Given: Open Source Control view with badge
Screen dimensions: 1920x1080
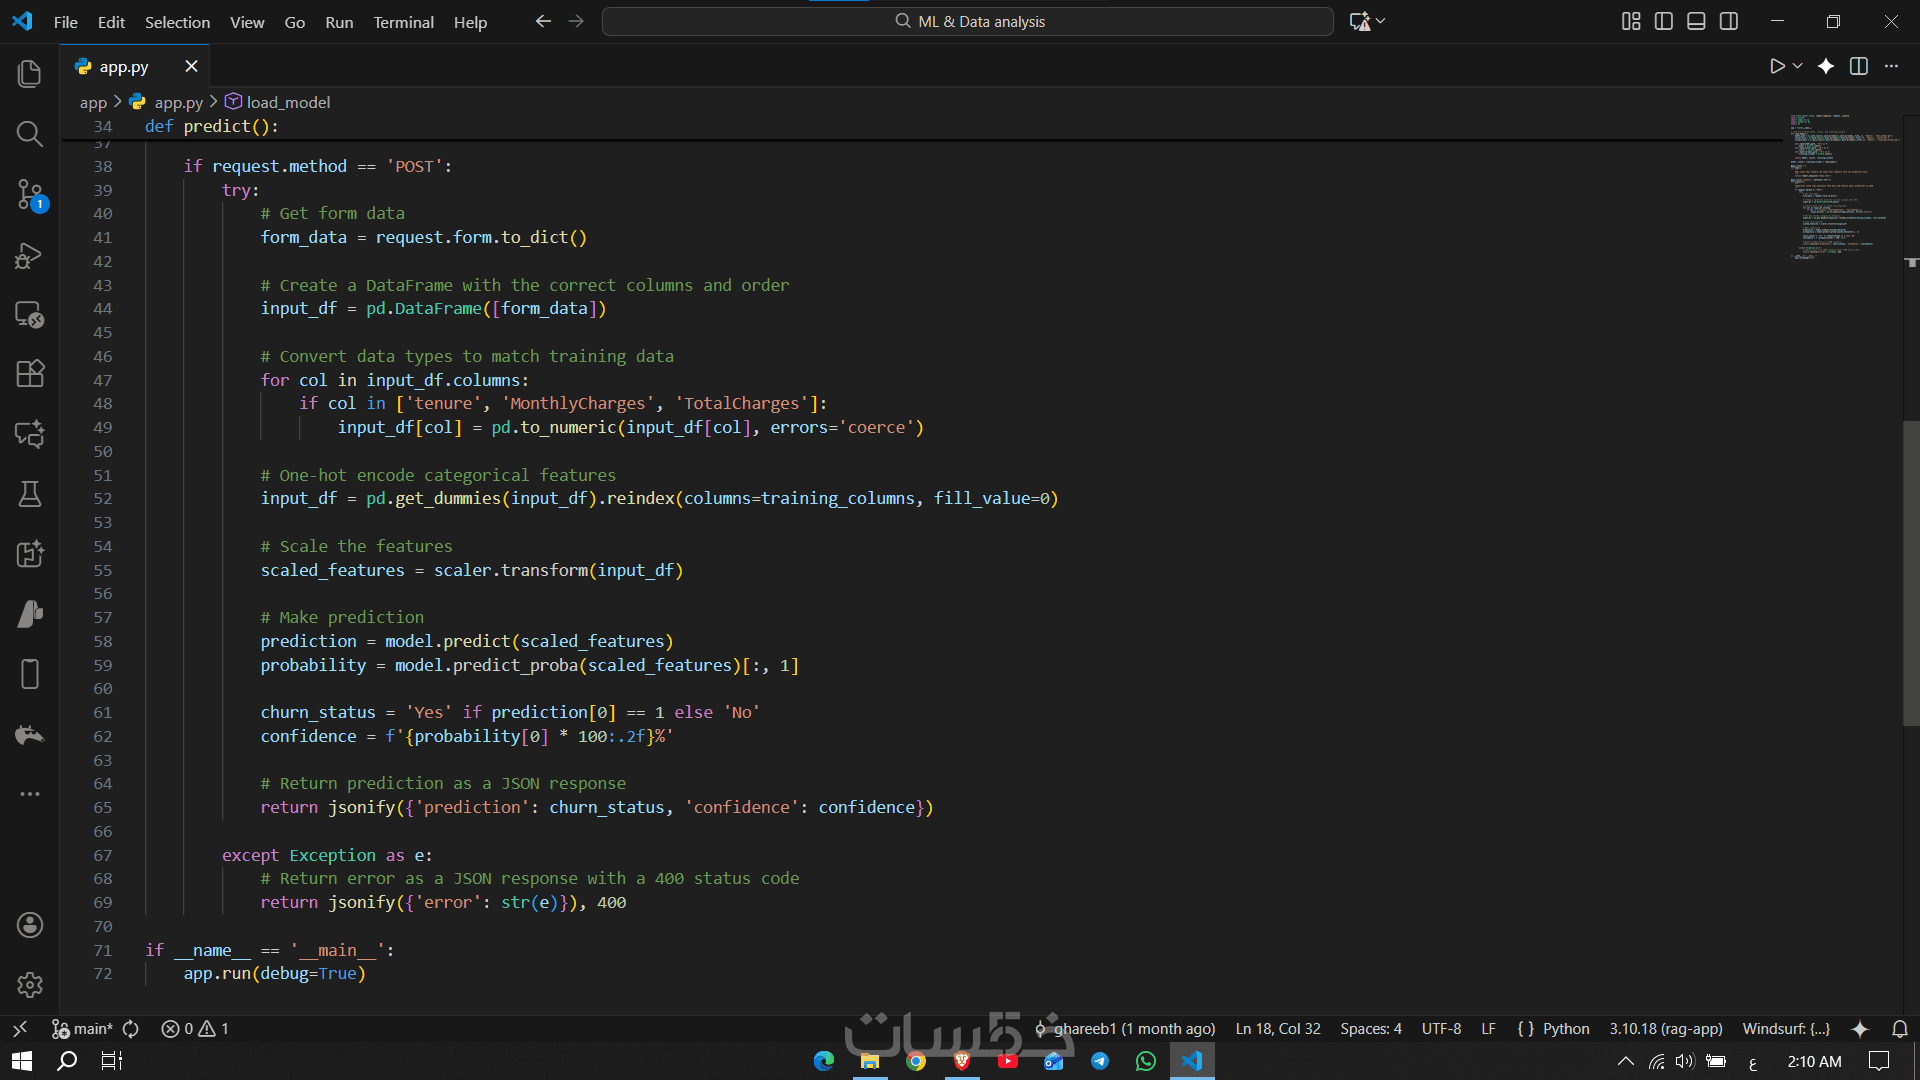Looking at the screenshot, I should [x=30, y=194].
